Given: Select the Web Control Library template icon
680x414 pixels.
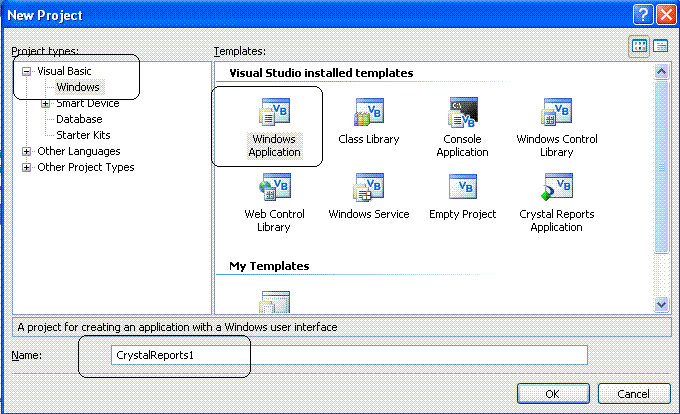Looking at the screenshot, I should [x=274, y=187].
